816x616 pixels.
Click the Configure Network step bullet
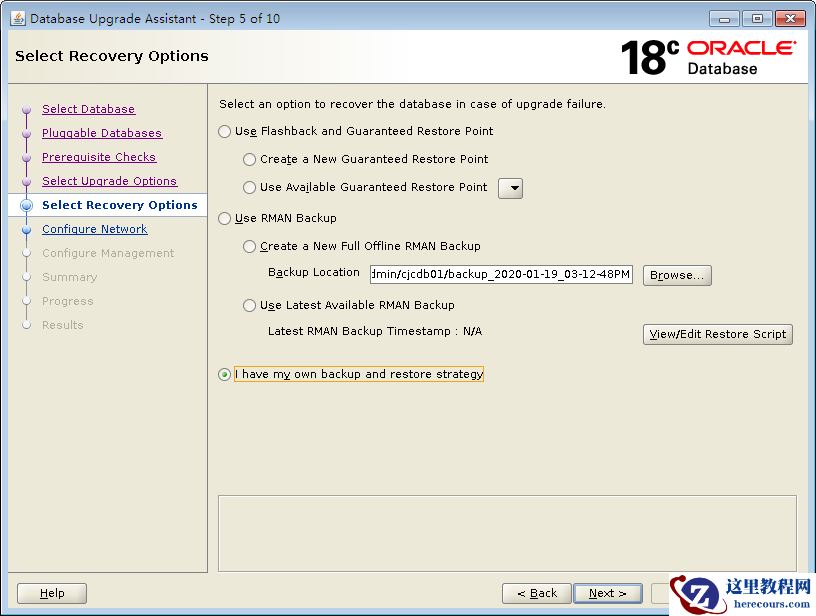[27, 229]
